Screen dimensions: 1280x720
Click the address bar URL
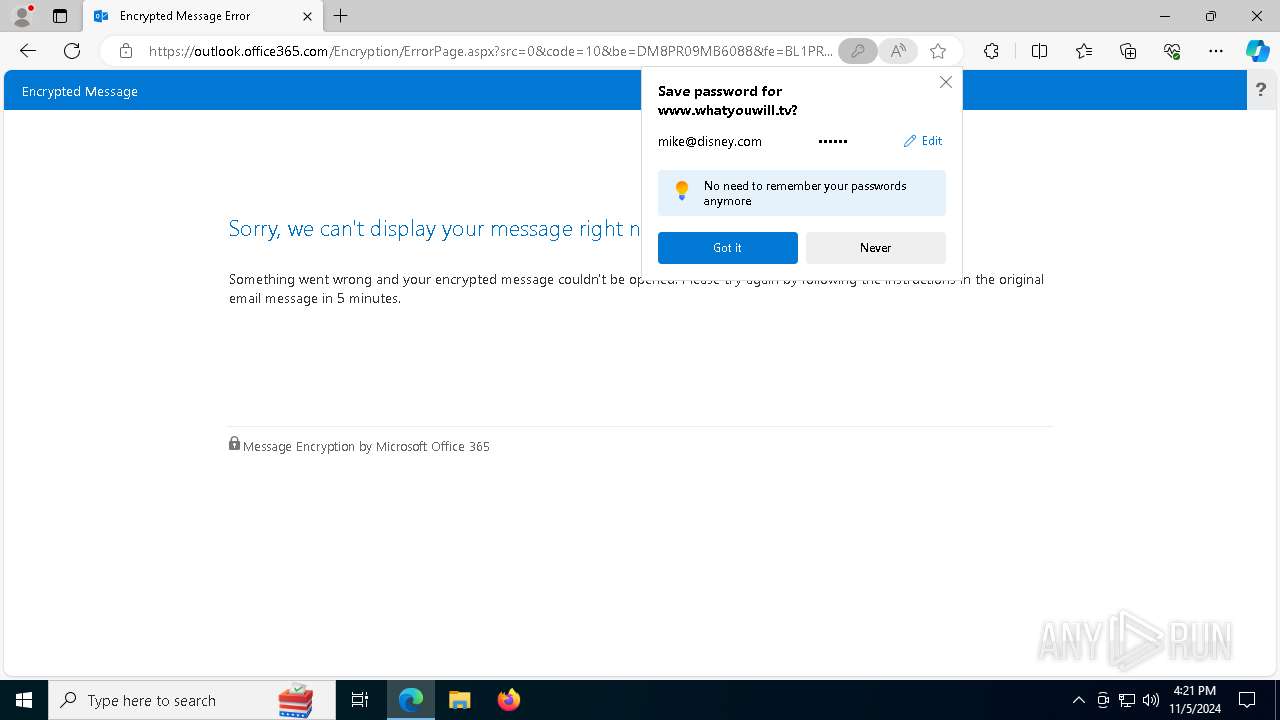pos(490,51)
